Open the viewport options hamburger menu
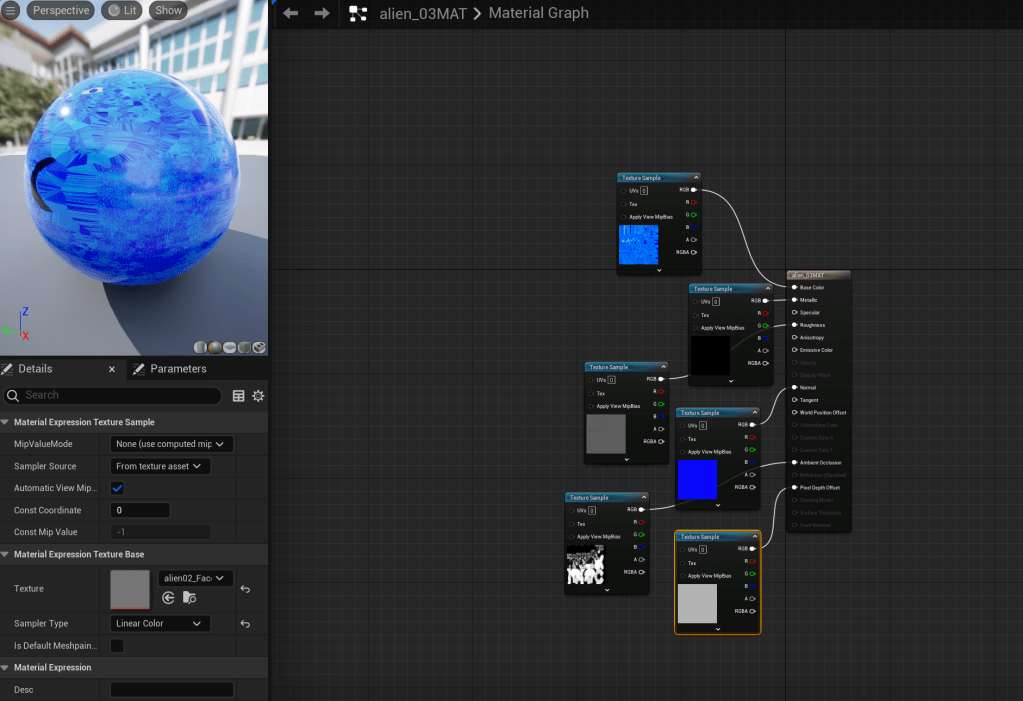The image size is (1023, 701). click(12, 10)
